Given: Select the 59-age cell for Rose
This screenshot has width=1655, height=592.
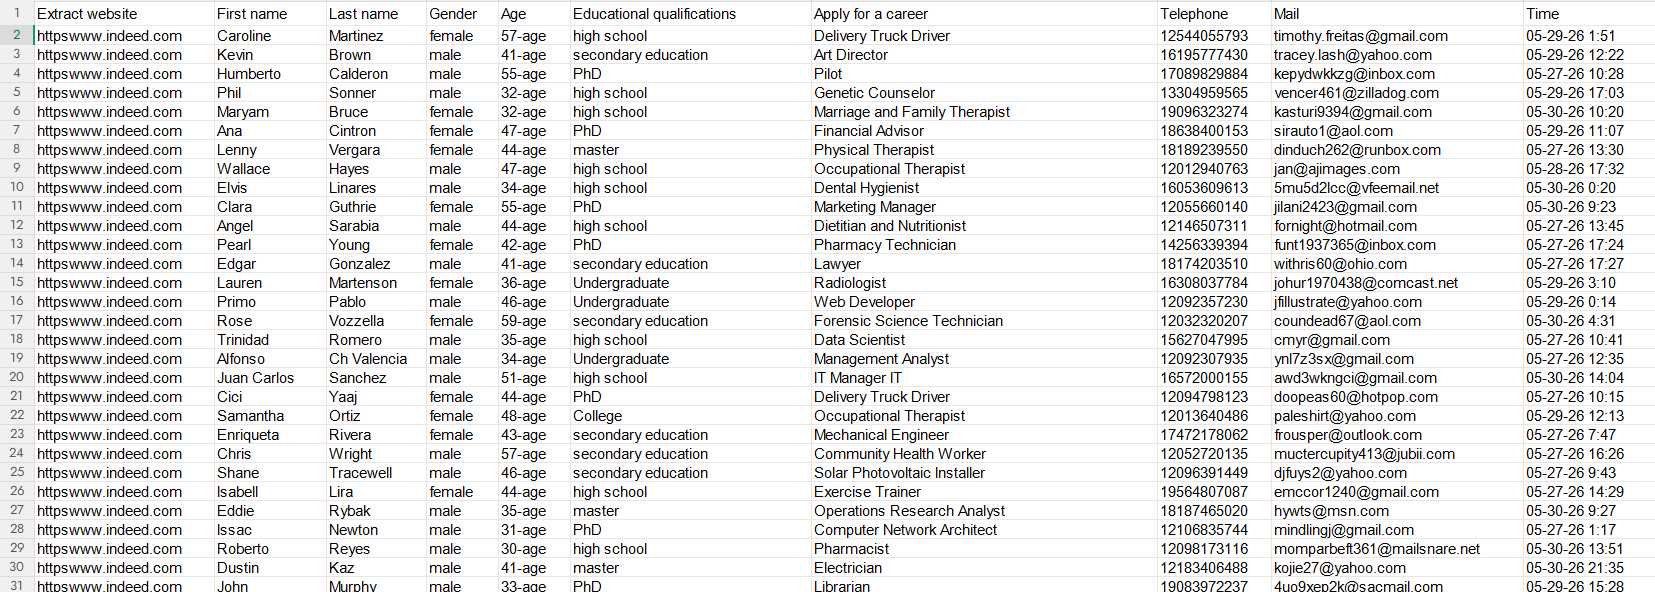Looking at the screenshot, I should (534, 320).
